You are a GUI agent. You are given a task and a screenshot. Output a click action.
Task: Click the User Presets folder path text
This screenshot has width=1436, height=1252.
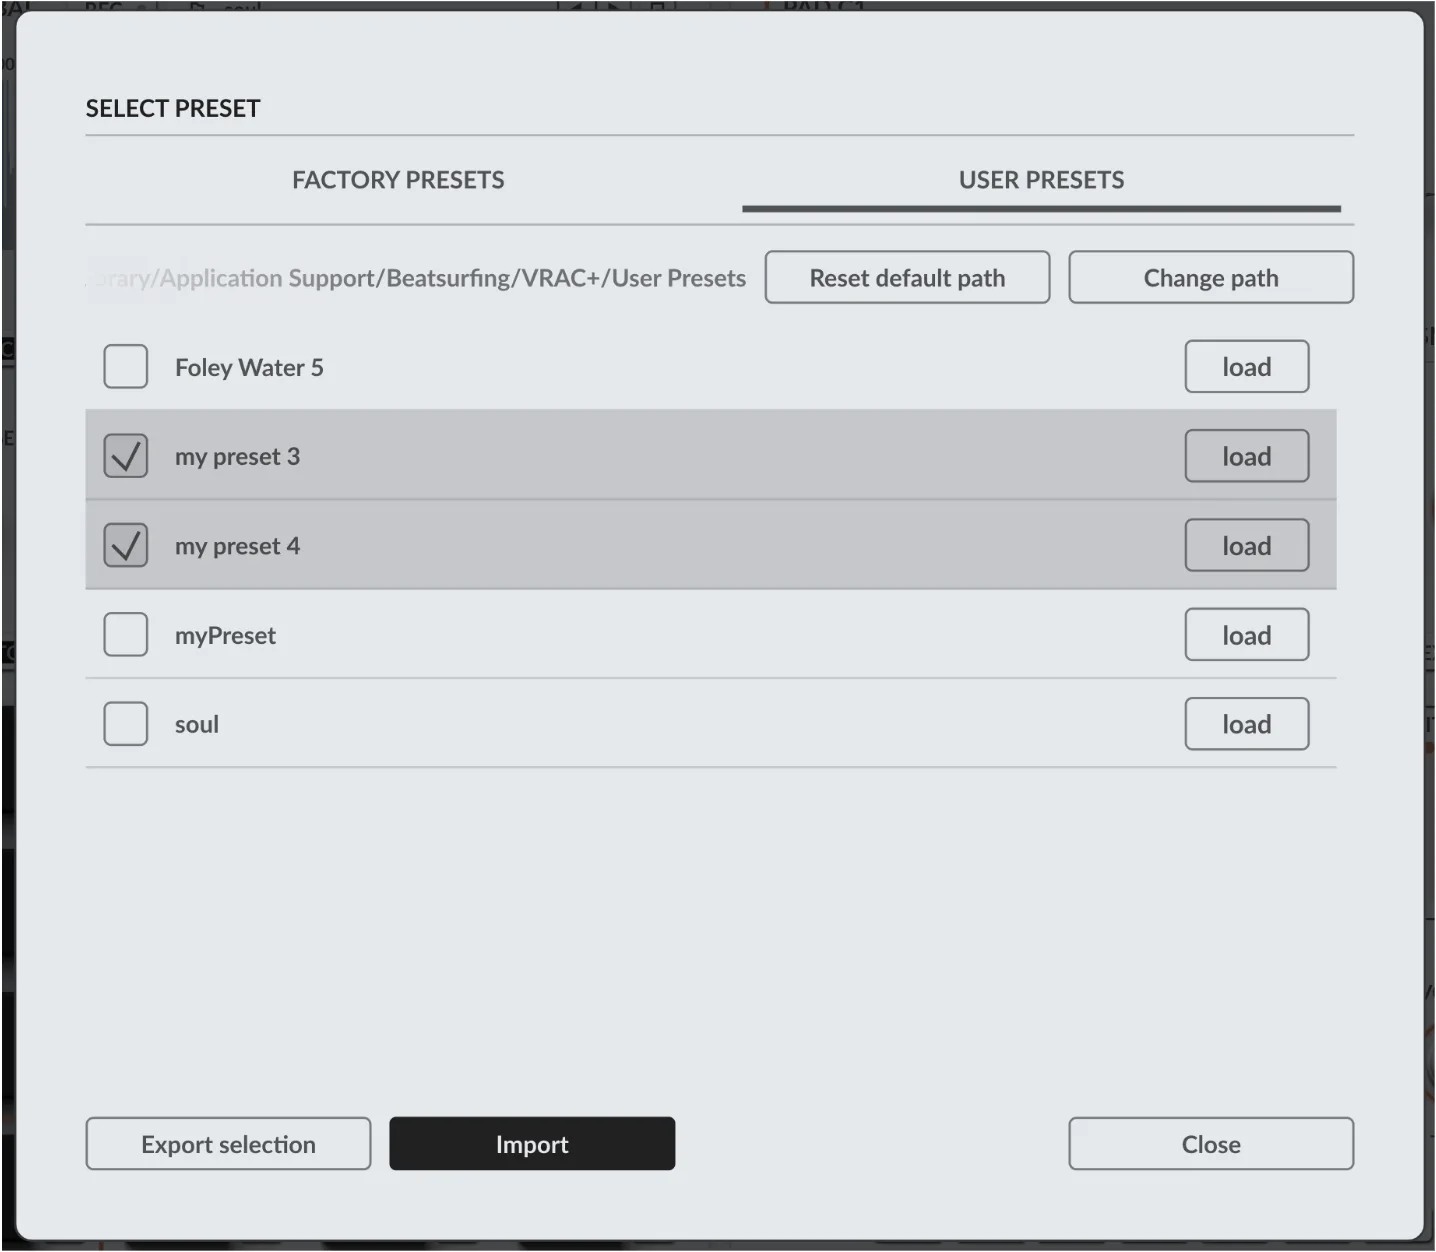pyautogui.click(x=417, y=278)
